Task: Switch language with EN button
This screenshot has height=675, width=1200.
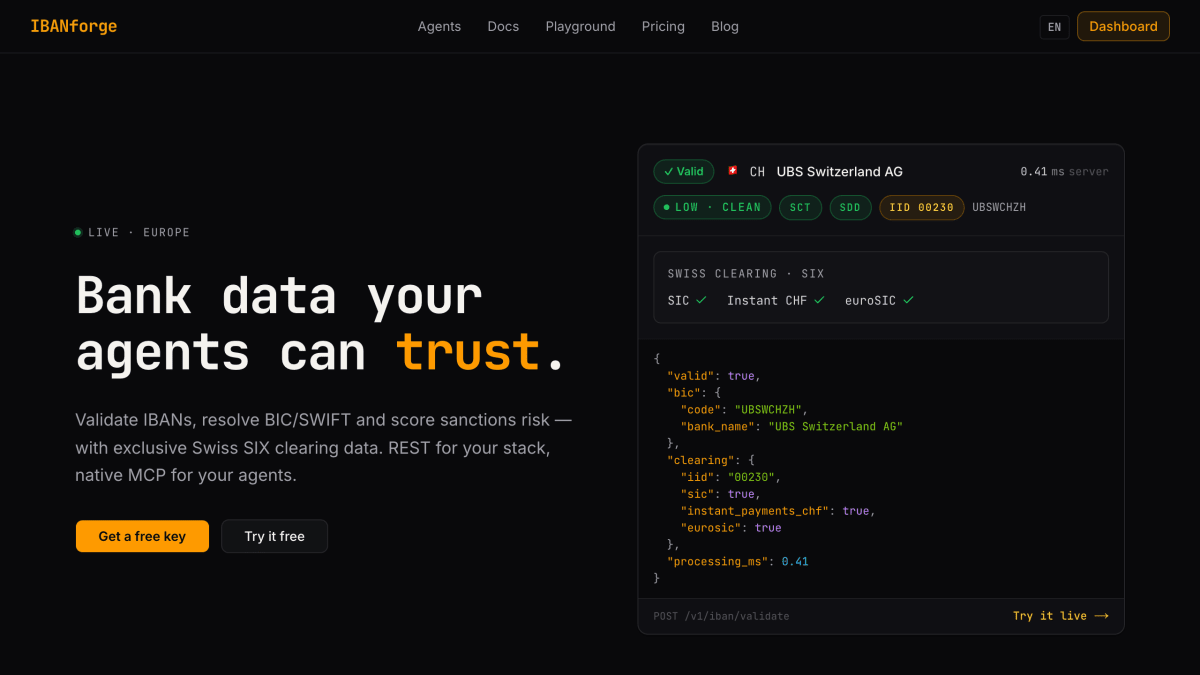Action: 1054,27
